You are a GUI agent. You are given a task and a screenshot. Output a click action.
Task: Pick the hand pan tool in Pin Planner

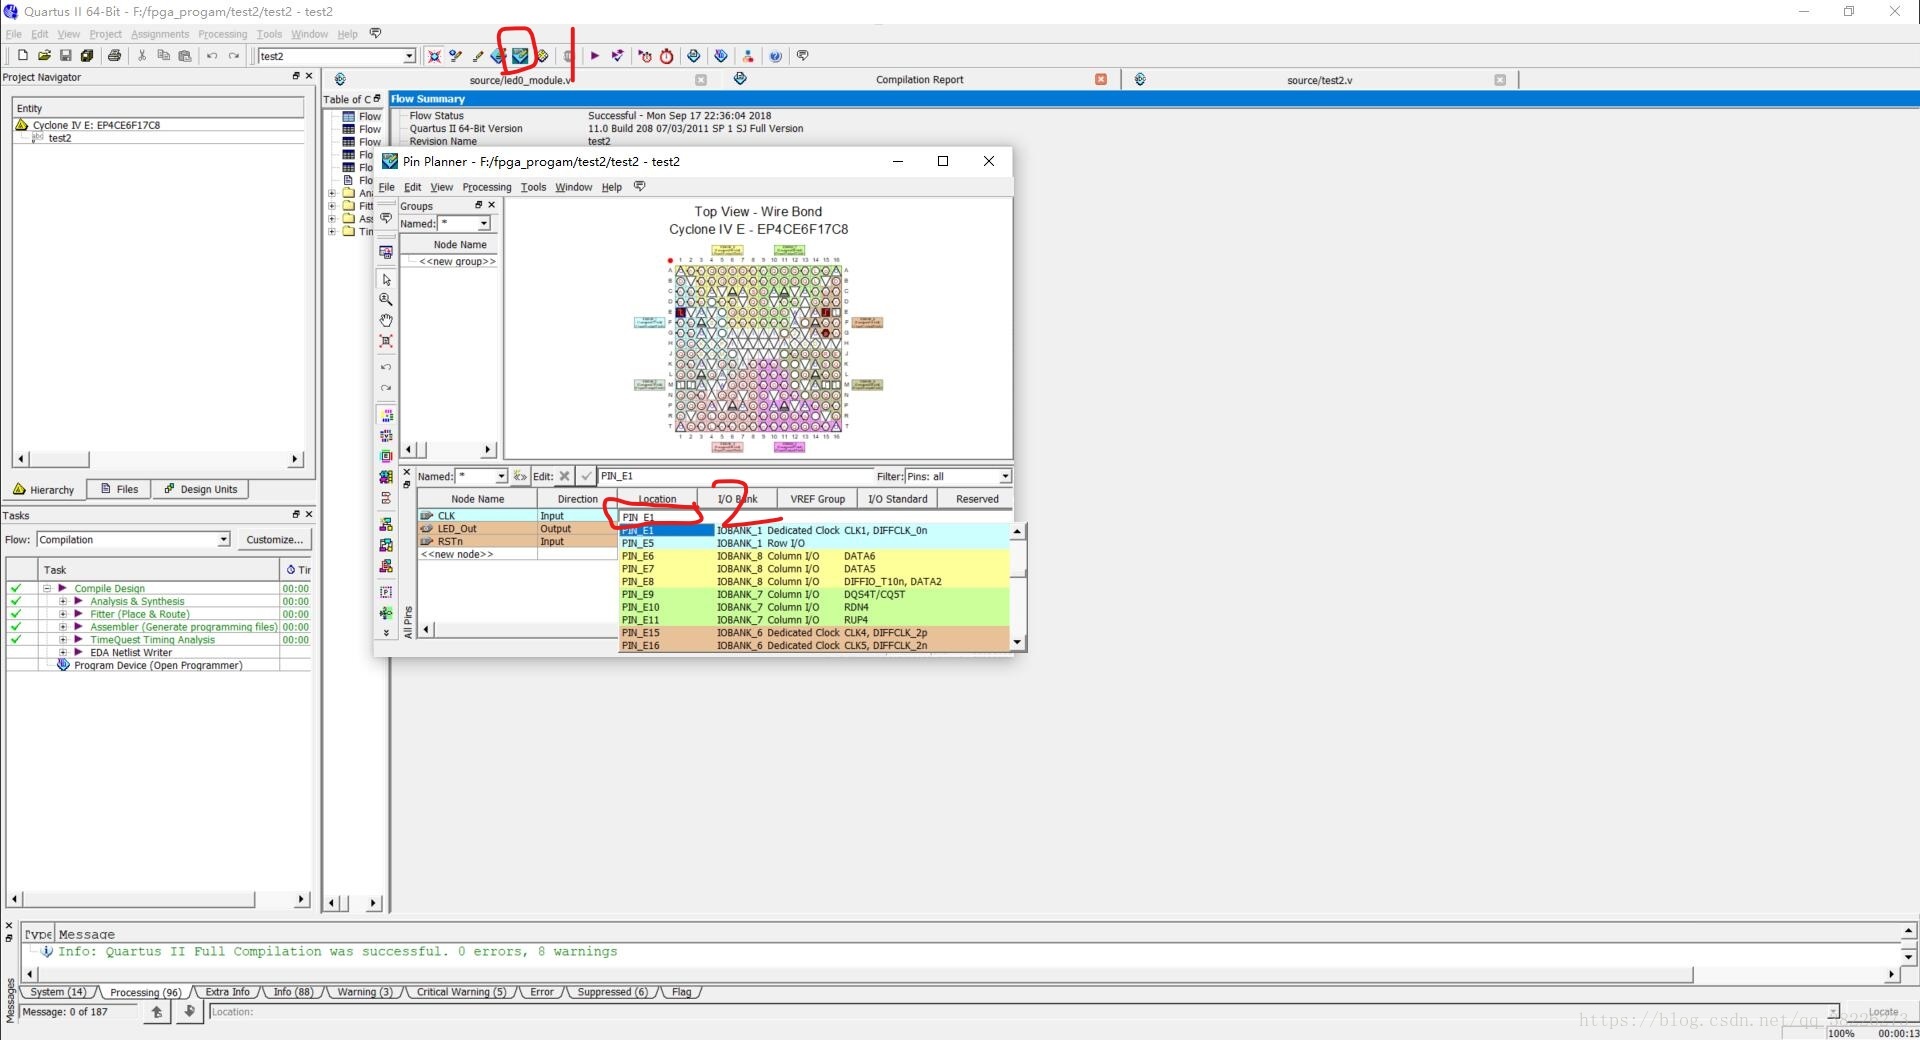[386, 320]
